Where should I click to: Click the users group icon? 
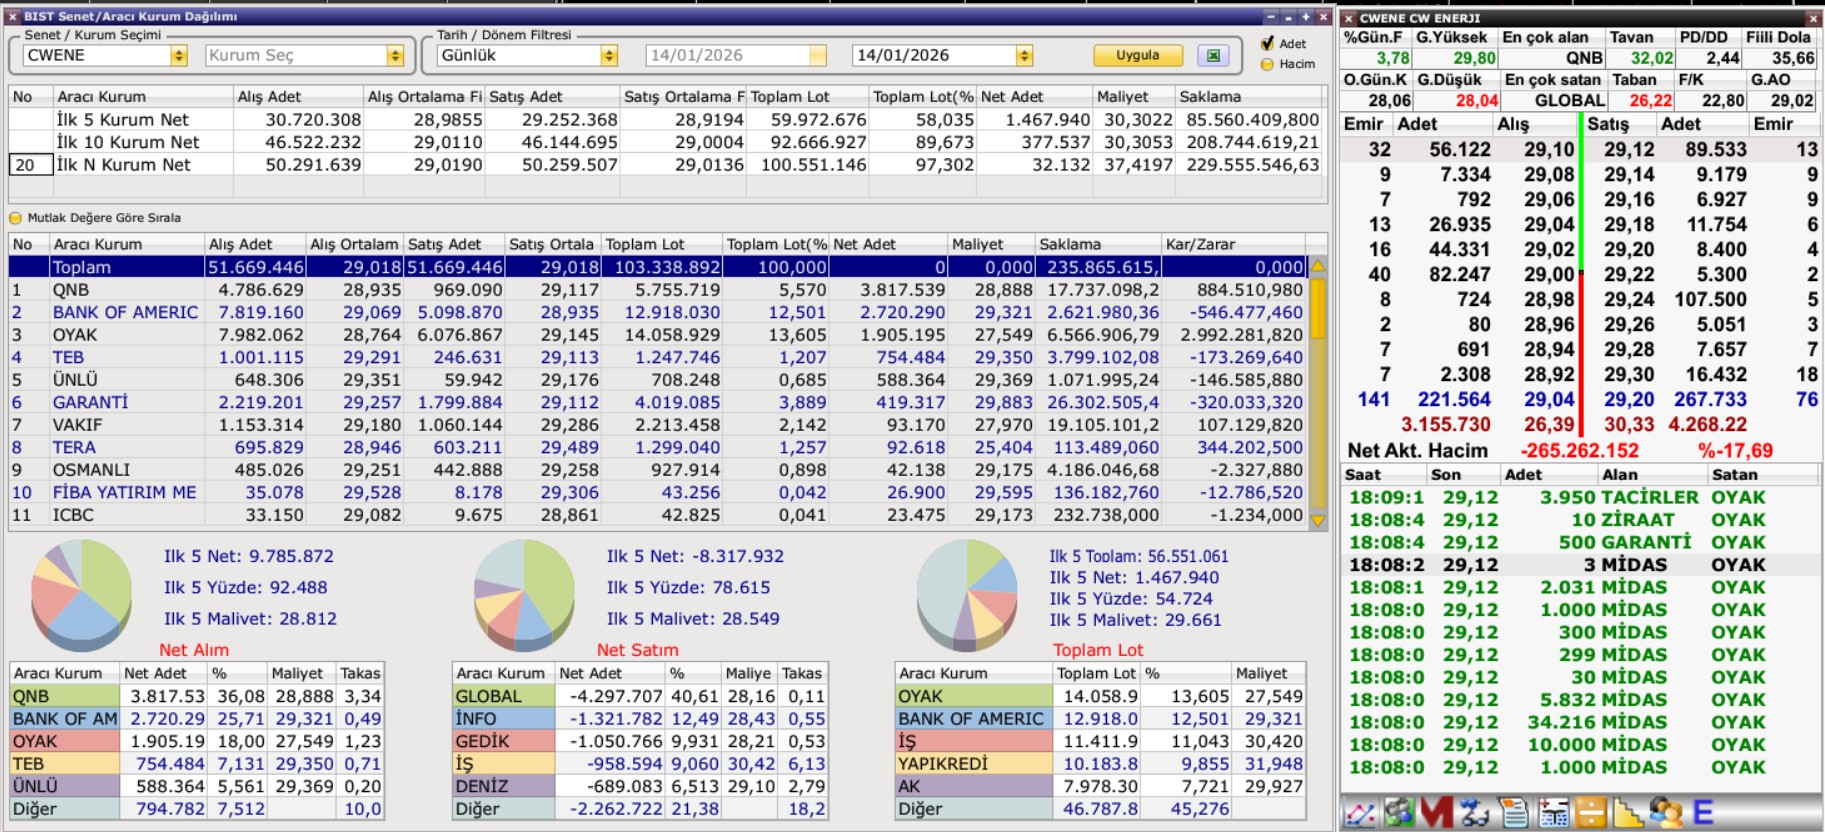pyautogui.click(x=1666, y=813)
